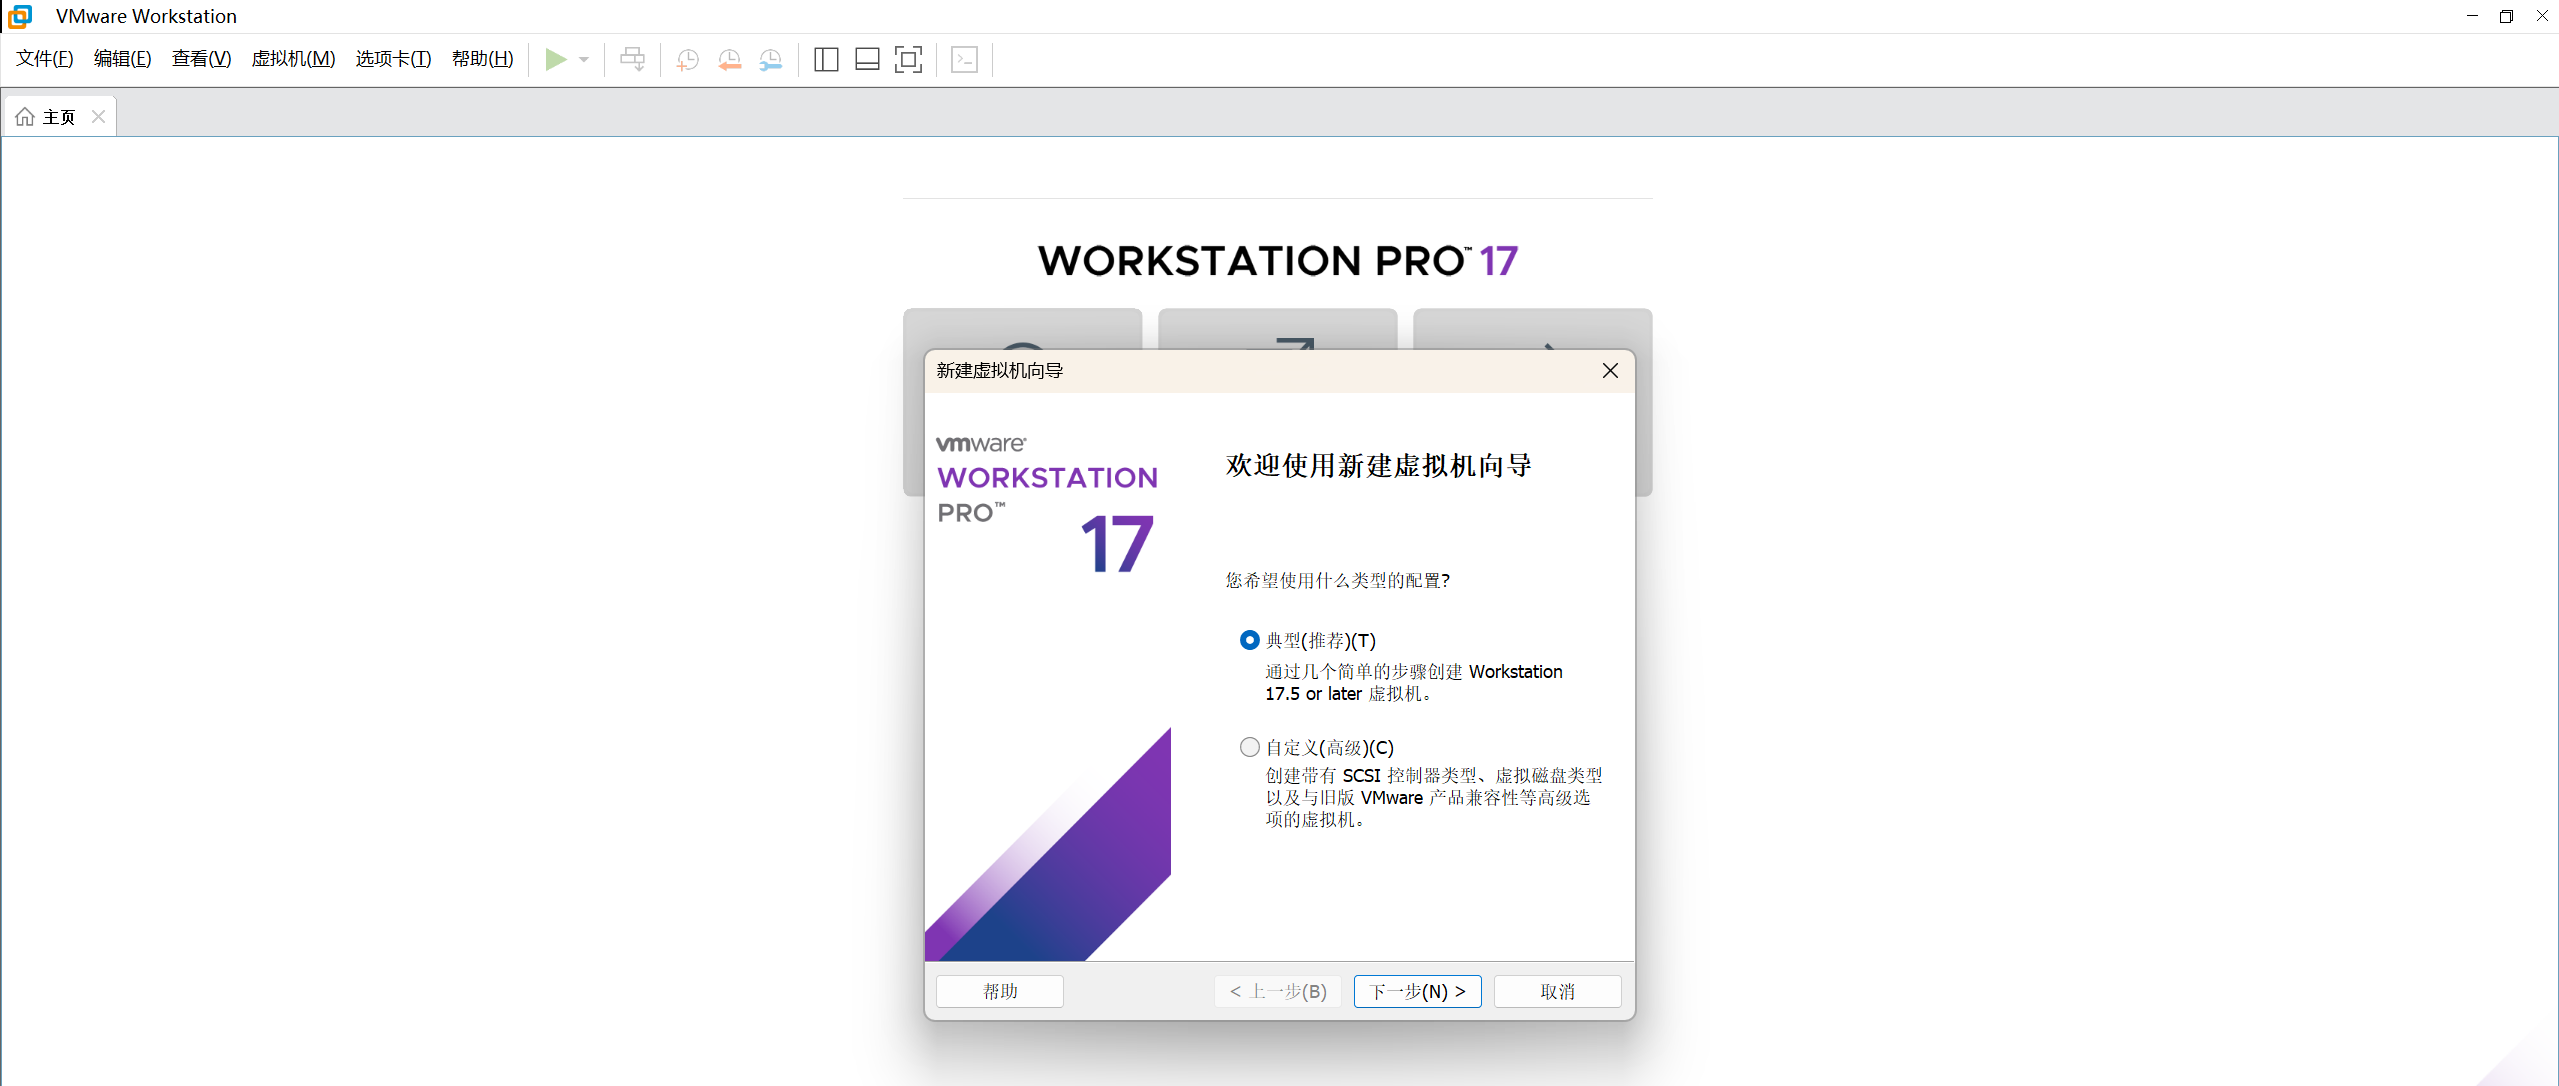Click the console view terminal icon

tap(964, 60)
